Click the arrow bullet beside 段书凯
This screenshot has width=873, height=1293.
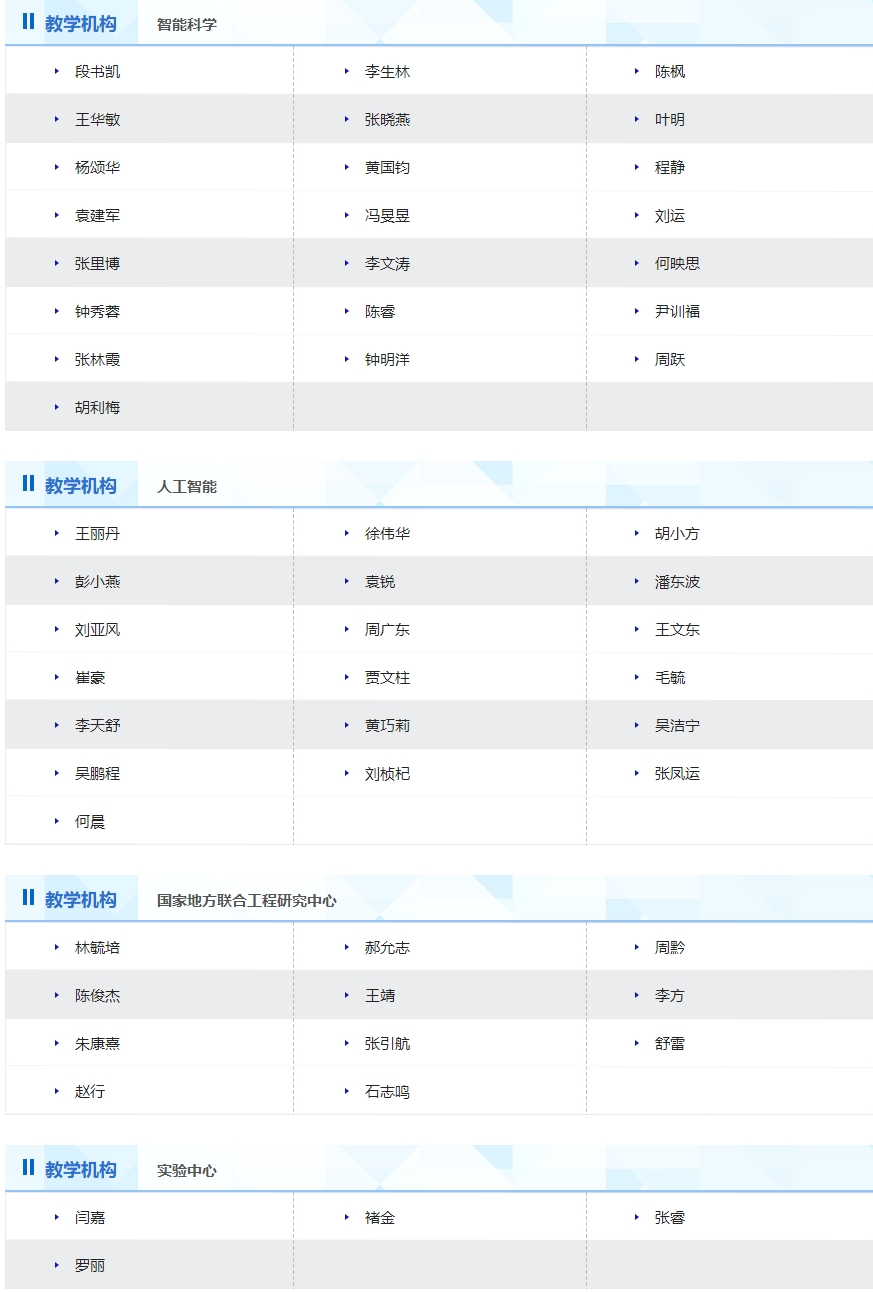[x=57, y=72]
